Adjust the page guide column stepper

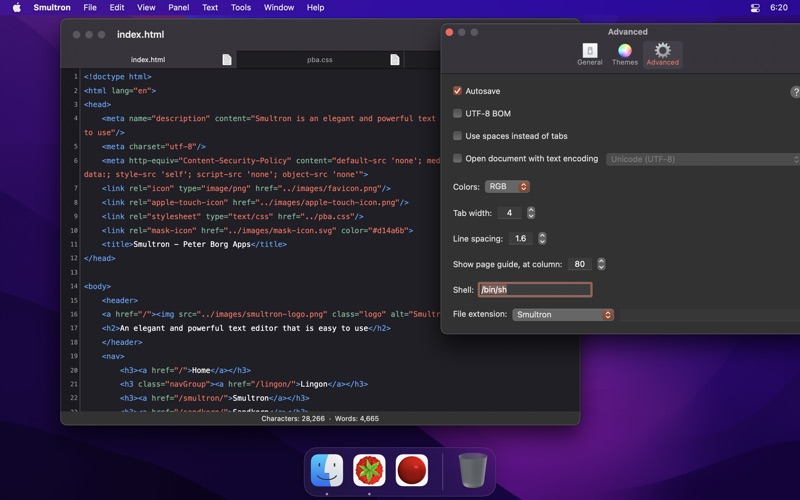tap(601, 264)
